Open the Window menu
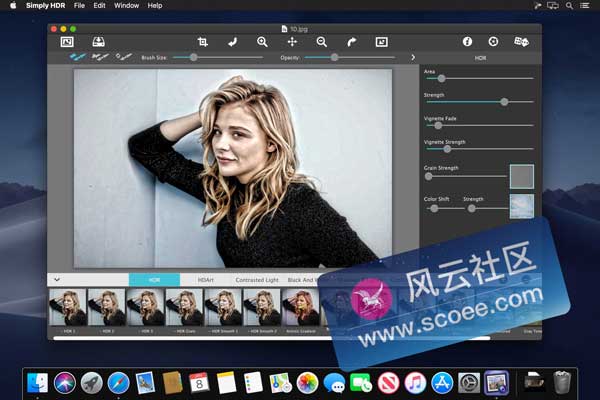Screen dimensions: 600x400 pos(126,6)
